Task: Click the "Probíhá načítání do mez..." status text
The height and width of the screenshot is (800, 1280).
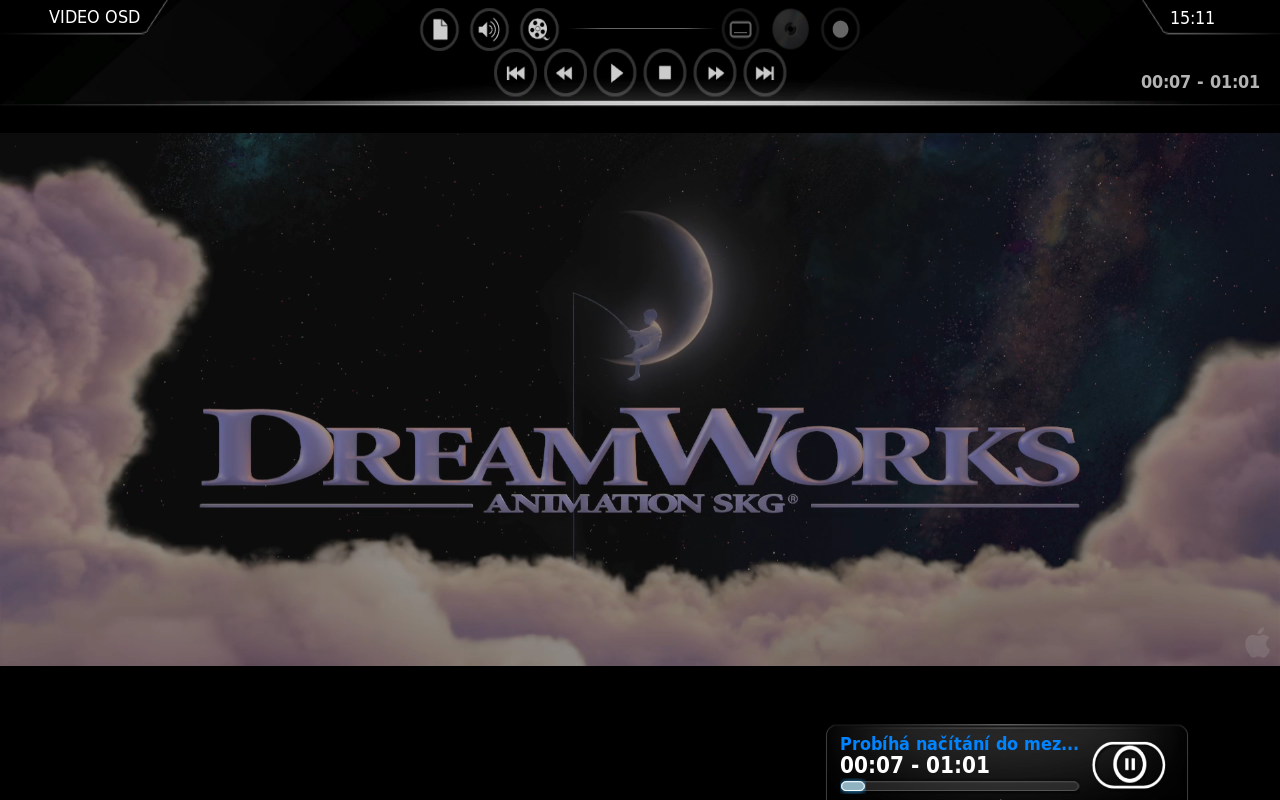Action: click(959, 744)
